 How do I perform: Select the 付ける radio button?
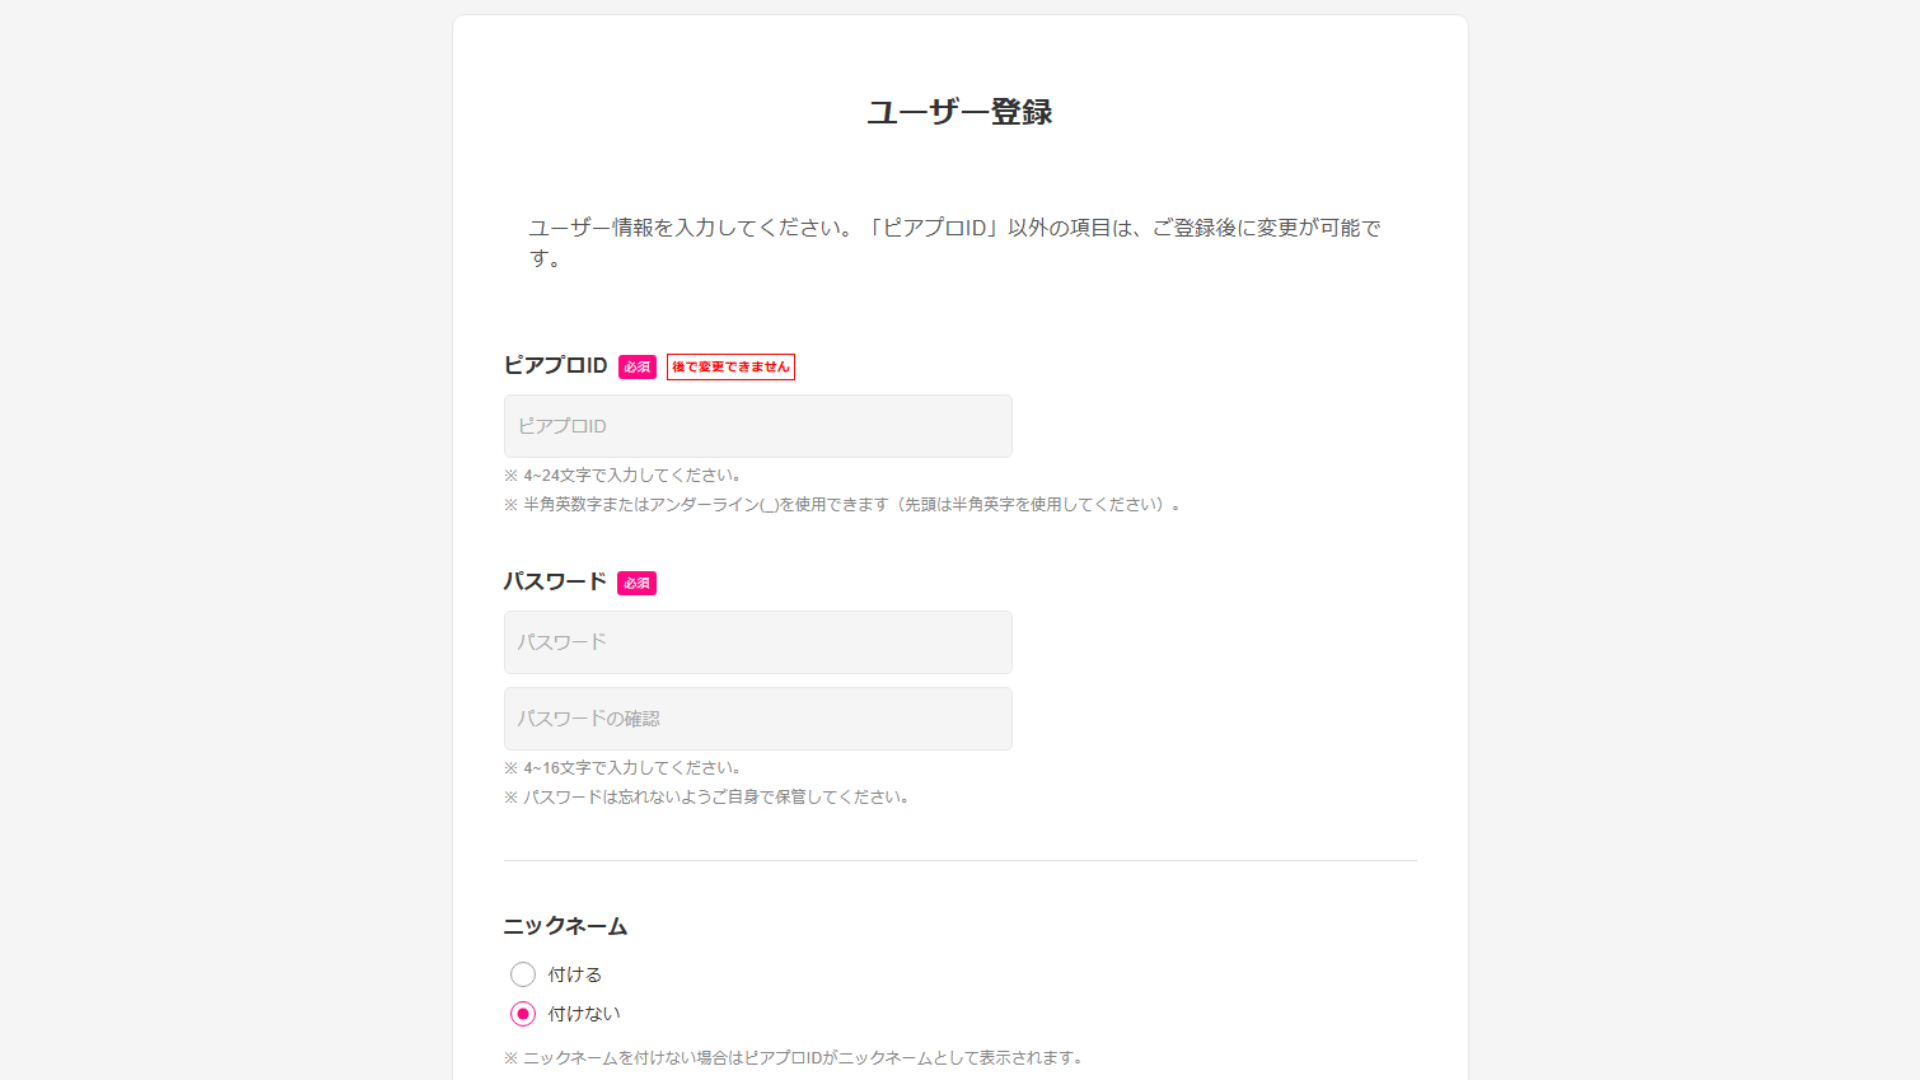pos(523,974)
